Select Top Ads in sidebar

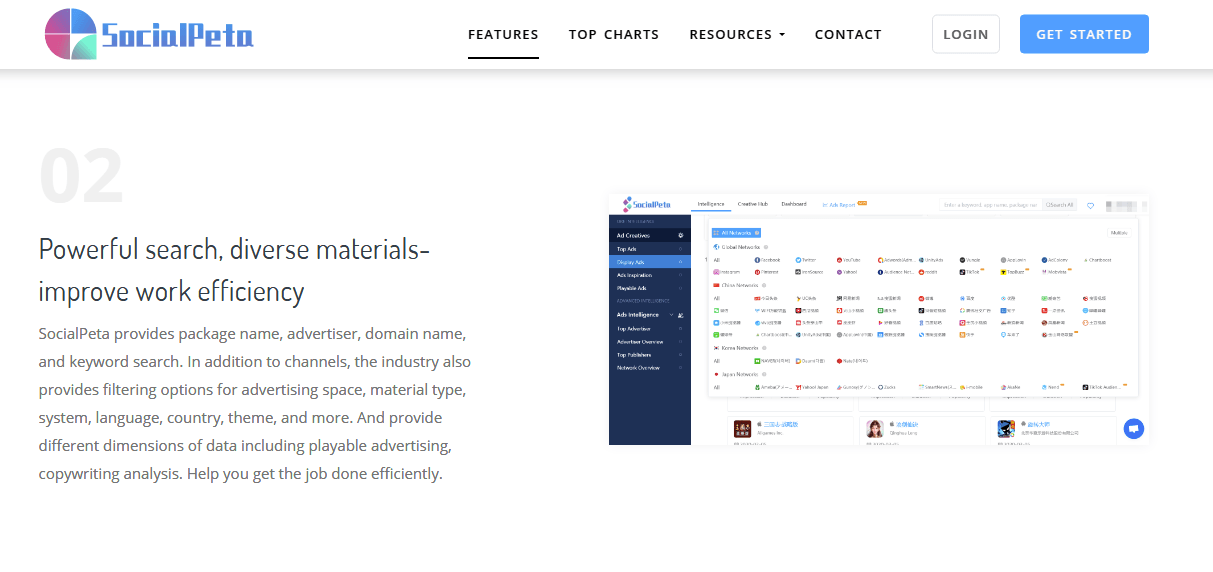(650, 249)
